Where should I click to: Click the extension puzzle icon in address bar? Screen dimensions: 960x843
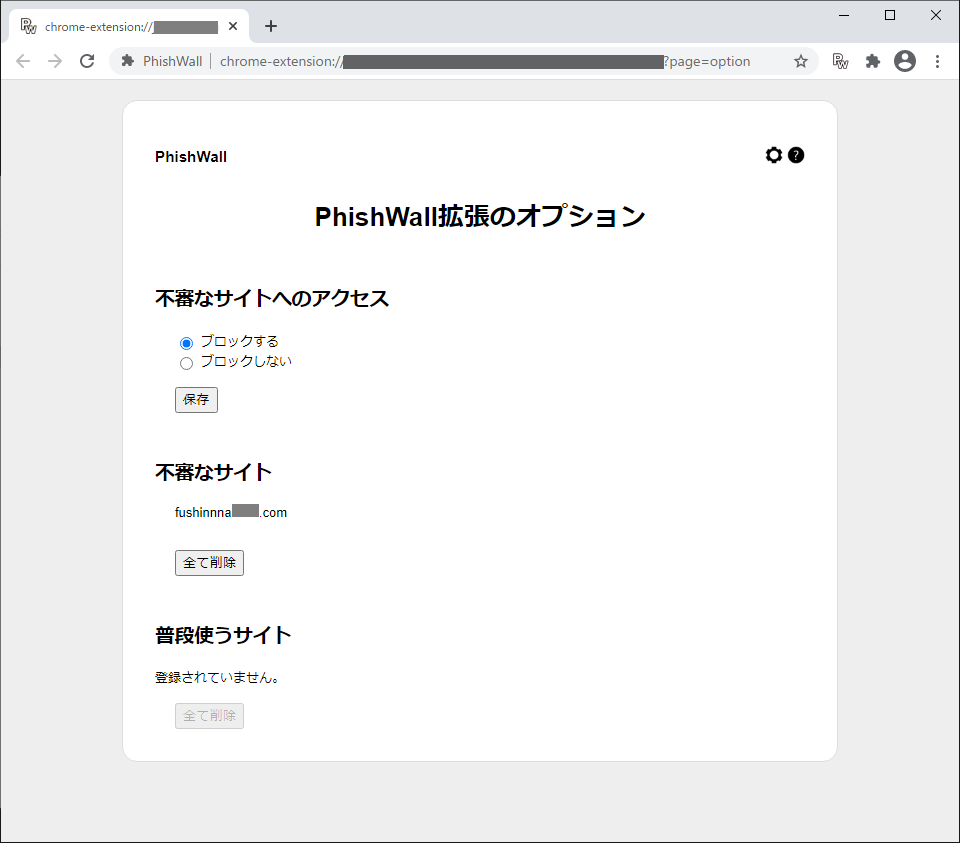click(127, 61)
